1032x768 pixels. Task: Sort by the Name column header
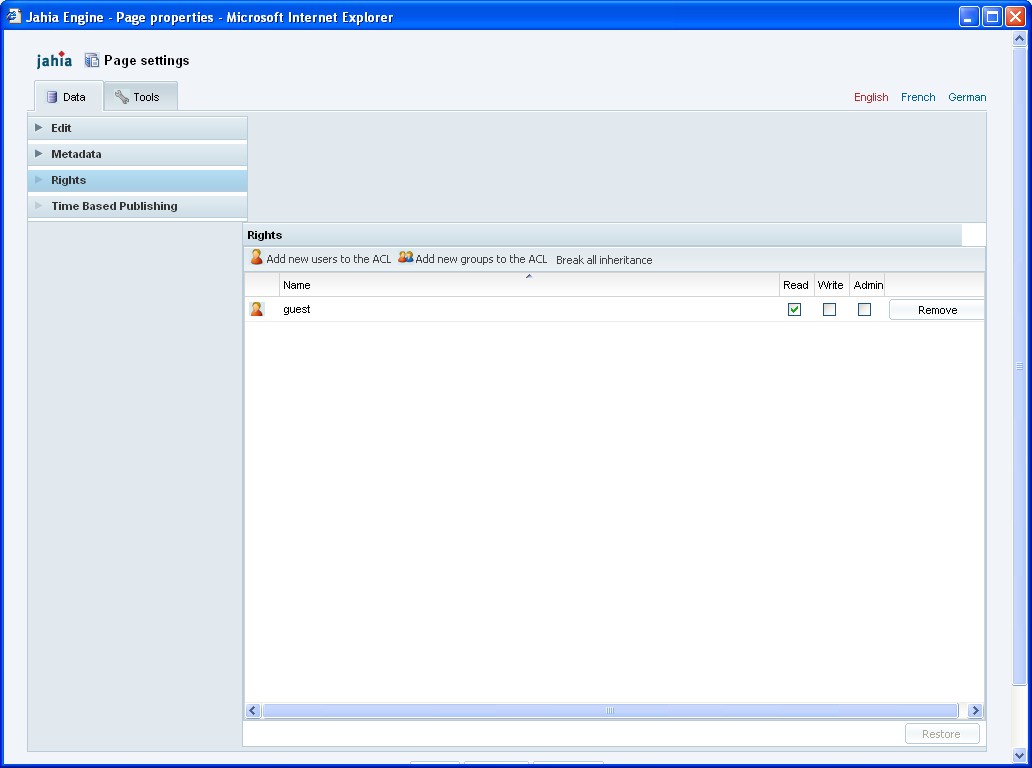pyautogui.click(x=529, y=285)
